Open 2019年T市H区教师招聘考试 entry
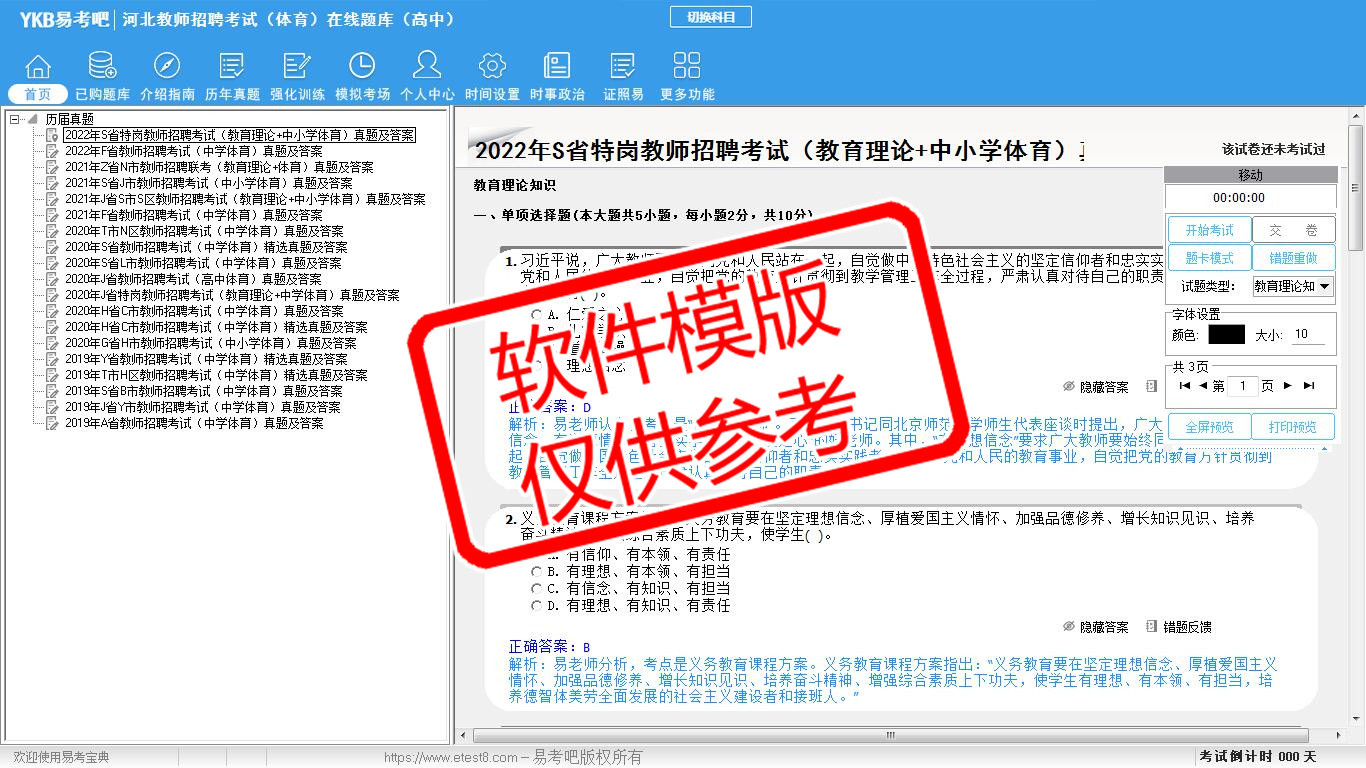Screen dimensions: 1366x768 [216, 375]
